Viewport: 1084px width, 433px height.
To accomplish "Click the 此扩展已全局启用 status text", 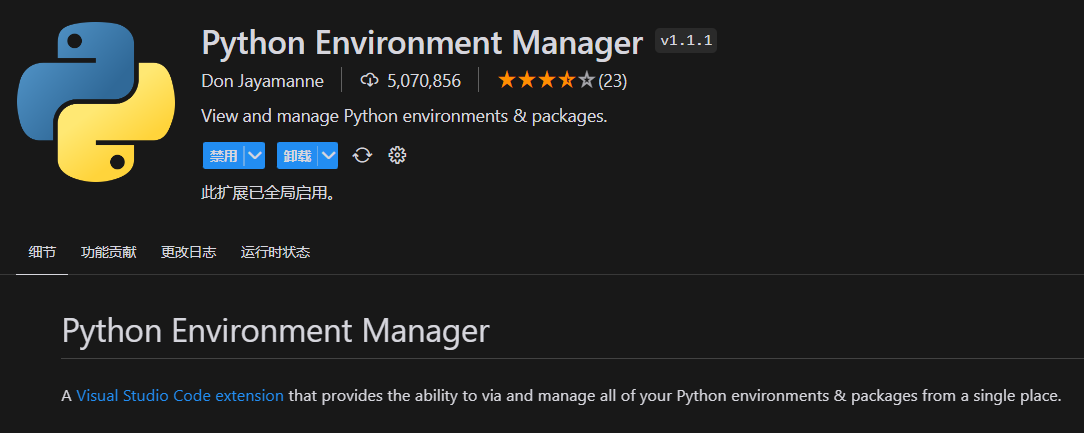I will tap(269, 193).
